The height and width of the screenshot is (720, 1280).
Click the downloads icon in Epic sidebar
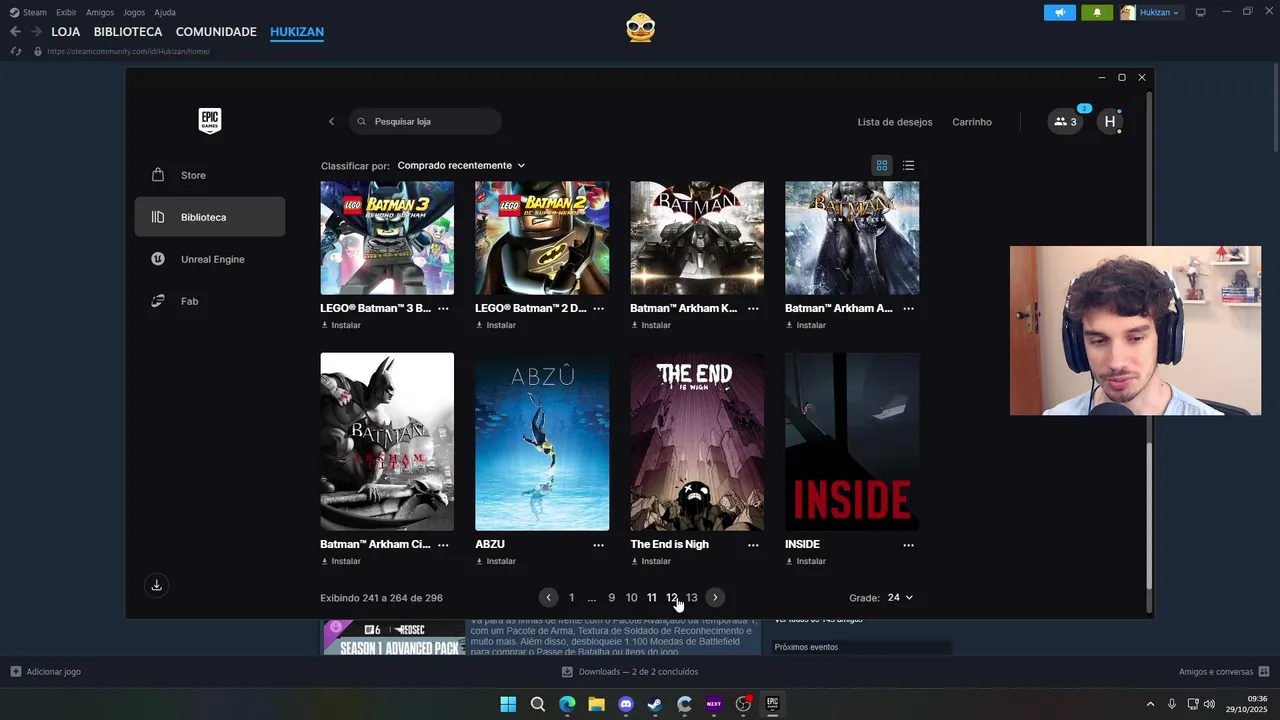coord(156,585)
